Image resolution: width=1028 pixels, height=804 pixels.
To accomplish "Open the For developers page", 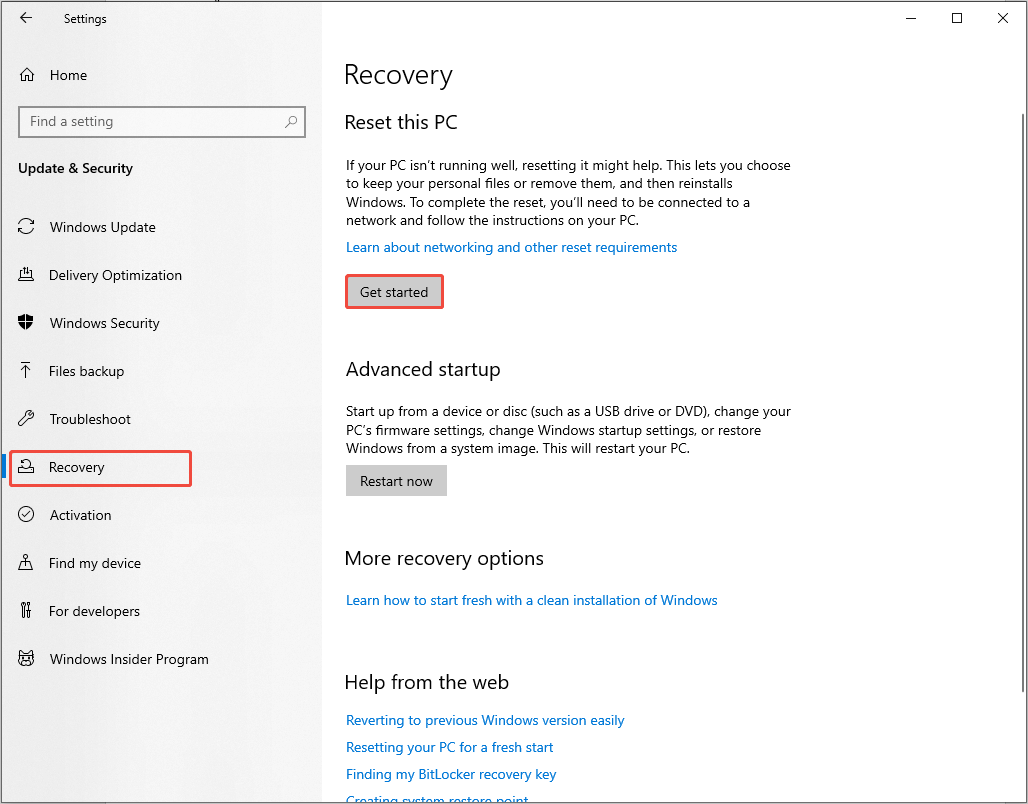I will (x=94, y=611).
